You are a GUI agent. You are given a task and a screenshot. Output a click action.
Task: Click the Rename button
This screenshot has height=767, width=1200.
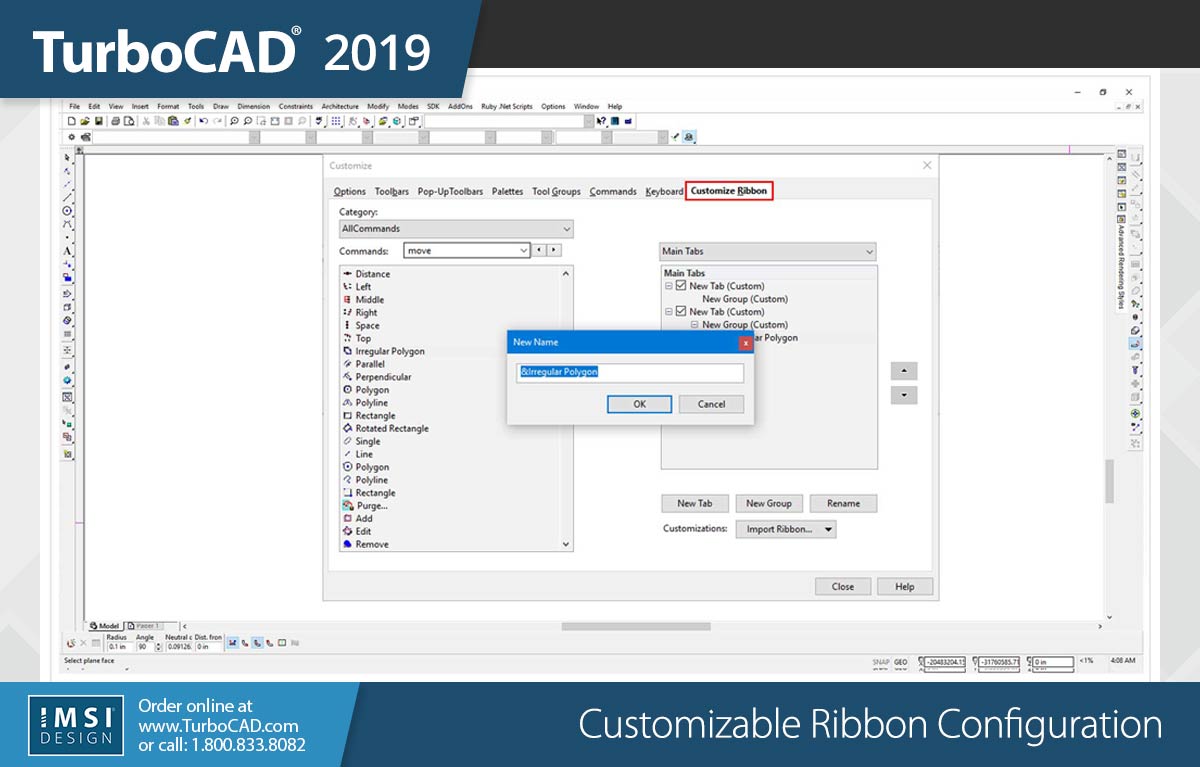click(x=843, y=503)
